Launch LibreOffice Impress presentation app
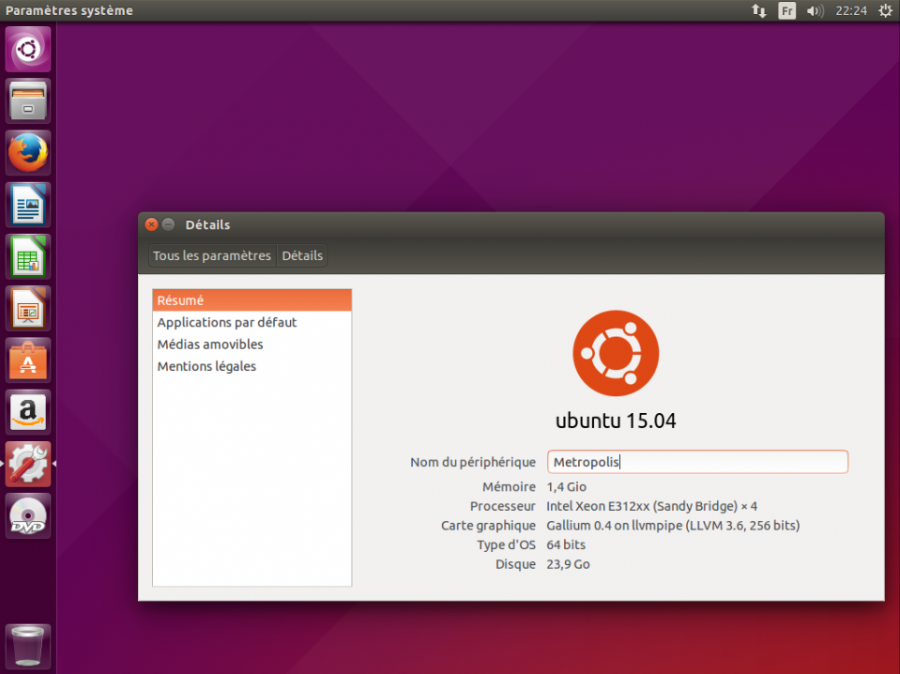900x674 pixels. pos(28,309)
